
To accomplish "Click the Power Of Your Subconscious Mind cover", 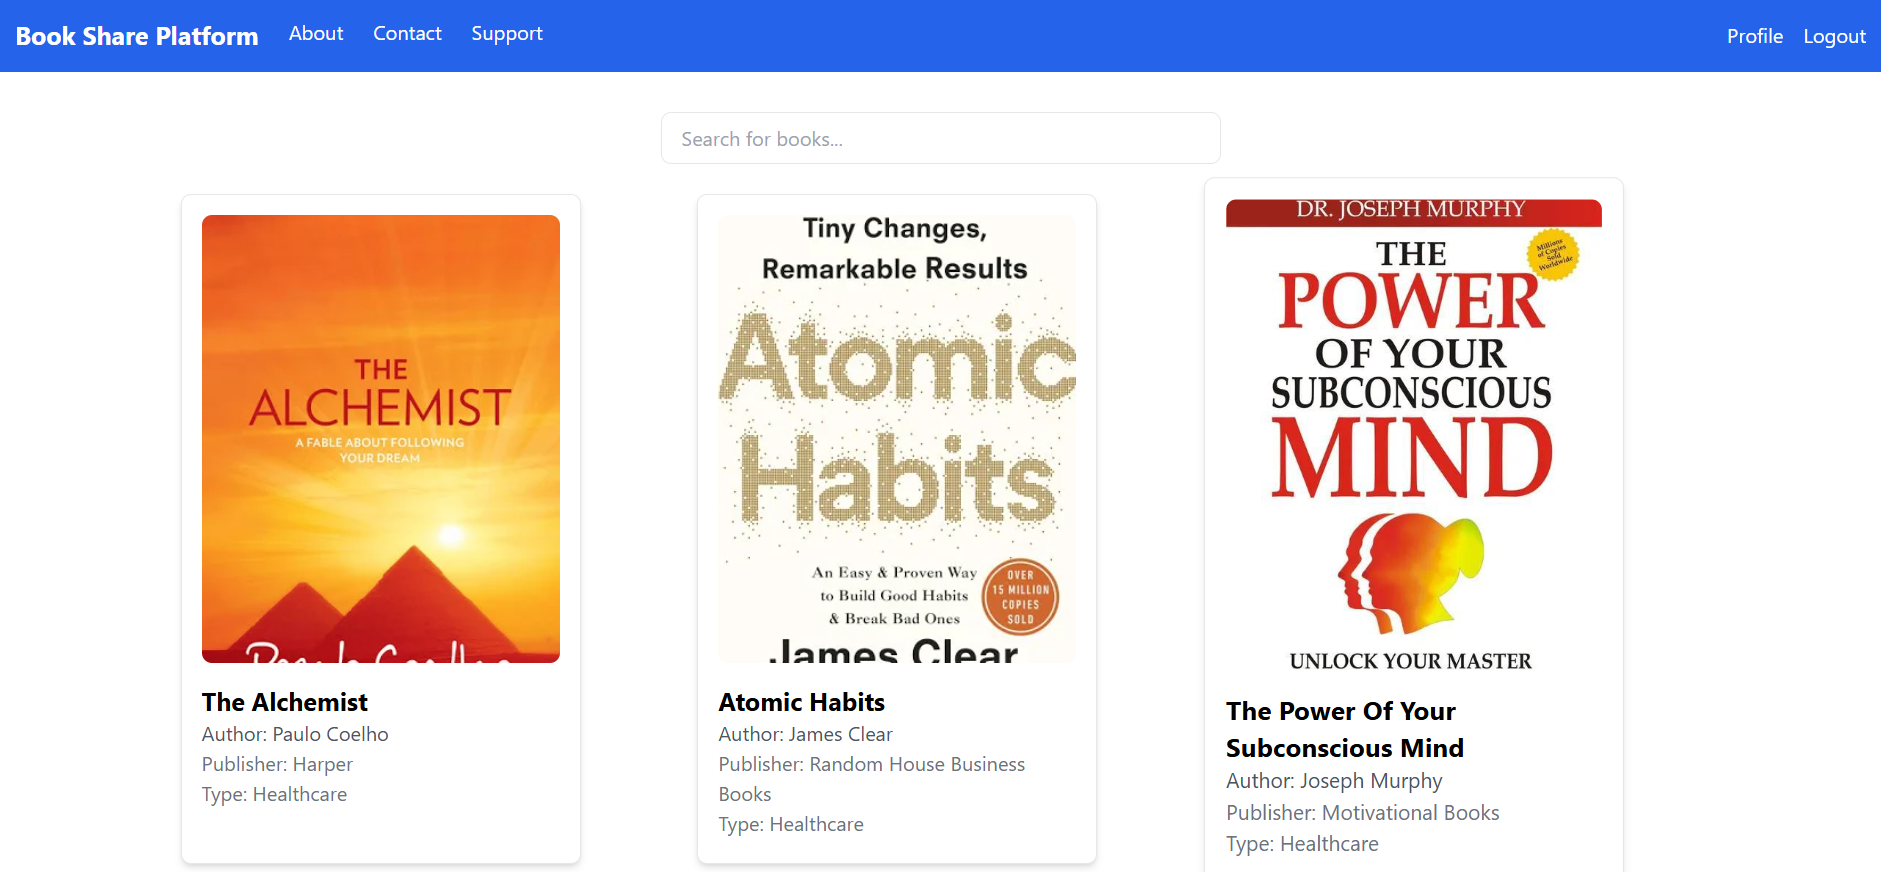I will click(x=1413, y=438).
